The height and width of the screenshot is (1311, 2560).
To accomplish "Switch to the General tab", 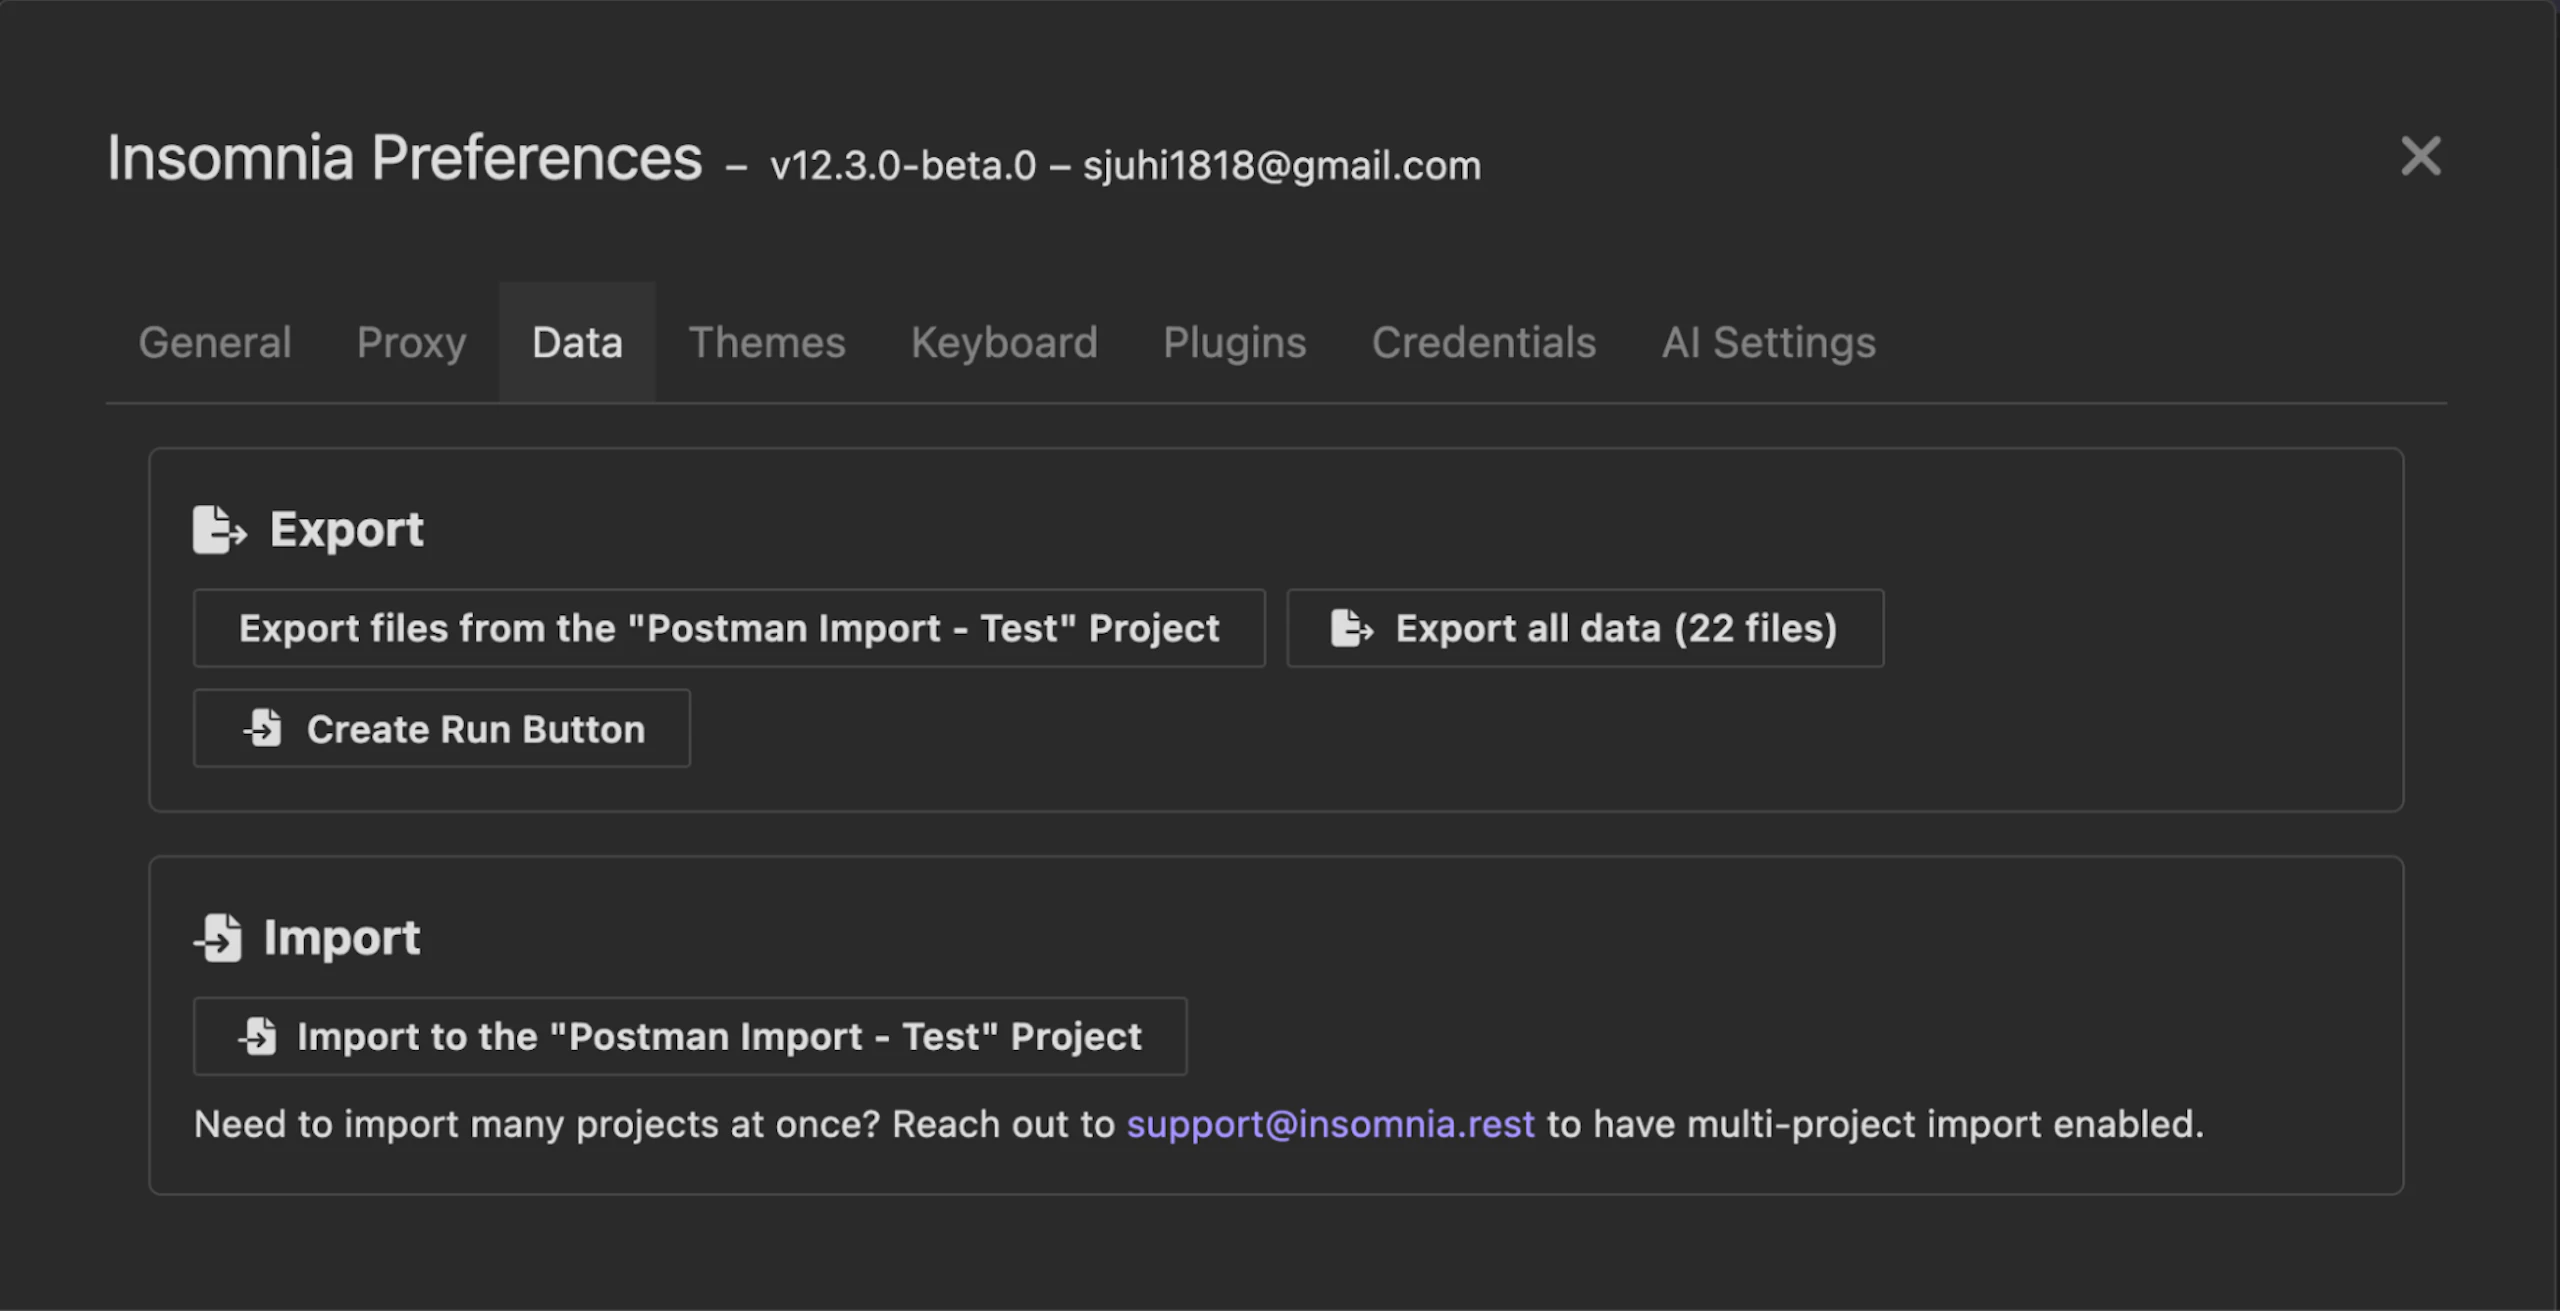I will coord(215,343).
